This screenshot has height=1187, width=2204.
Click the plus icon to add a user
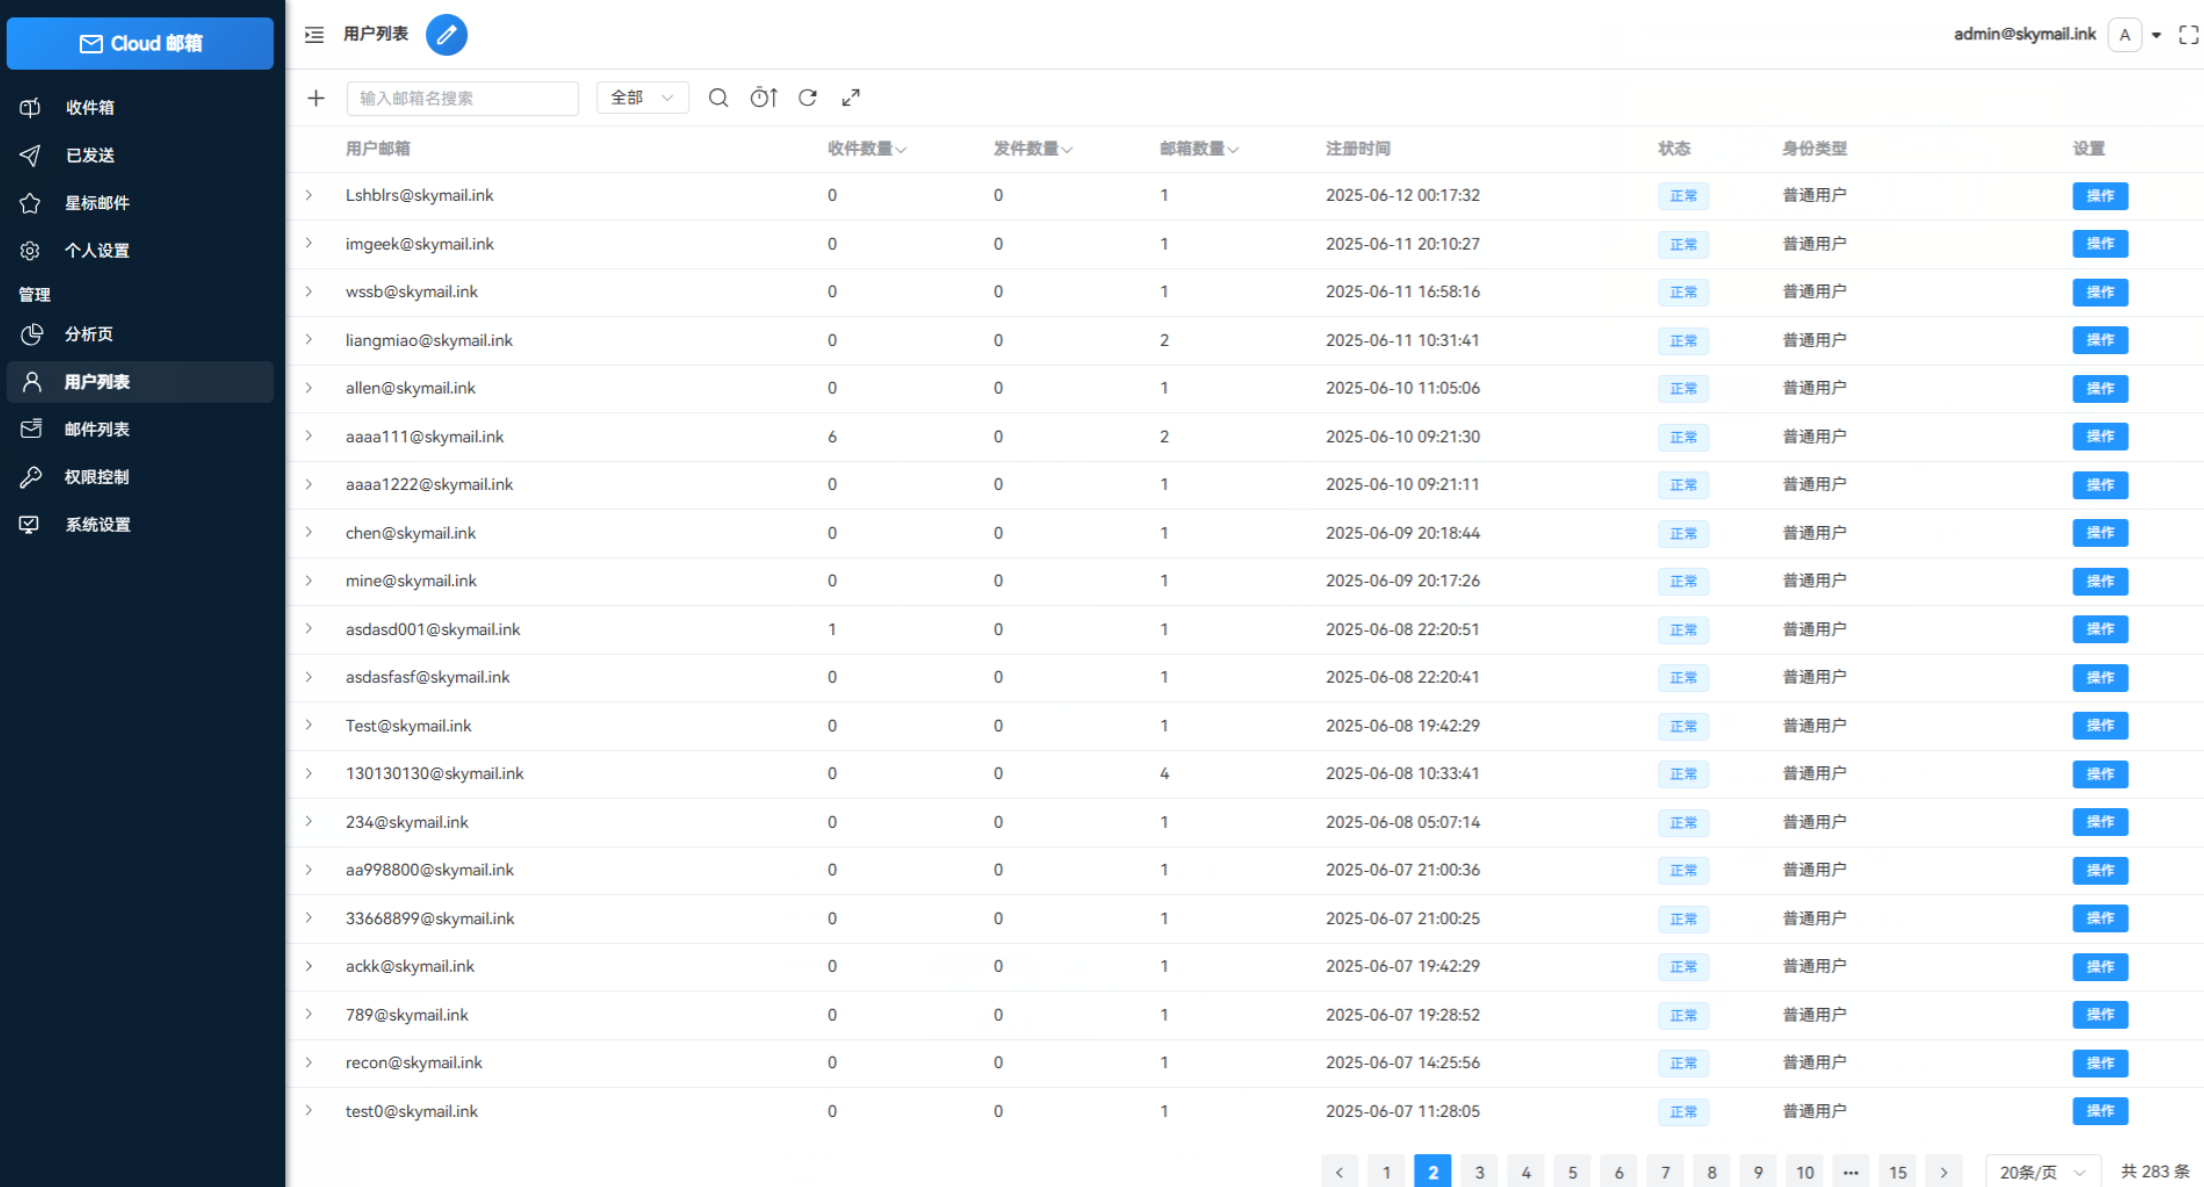pyautogui.click(x=316, y=98)
